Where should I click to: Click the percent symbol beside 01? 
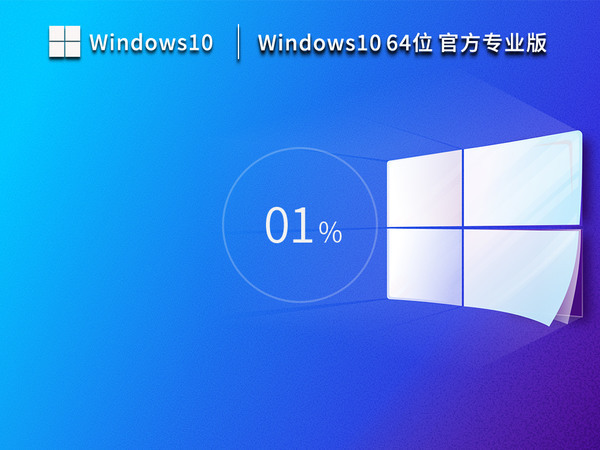(x=331, y=233)
